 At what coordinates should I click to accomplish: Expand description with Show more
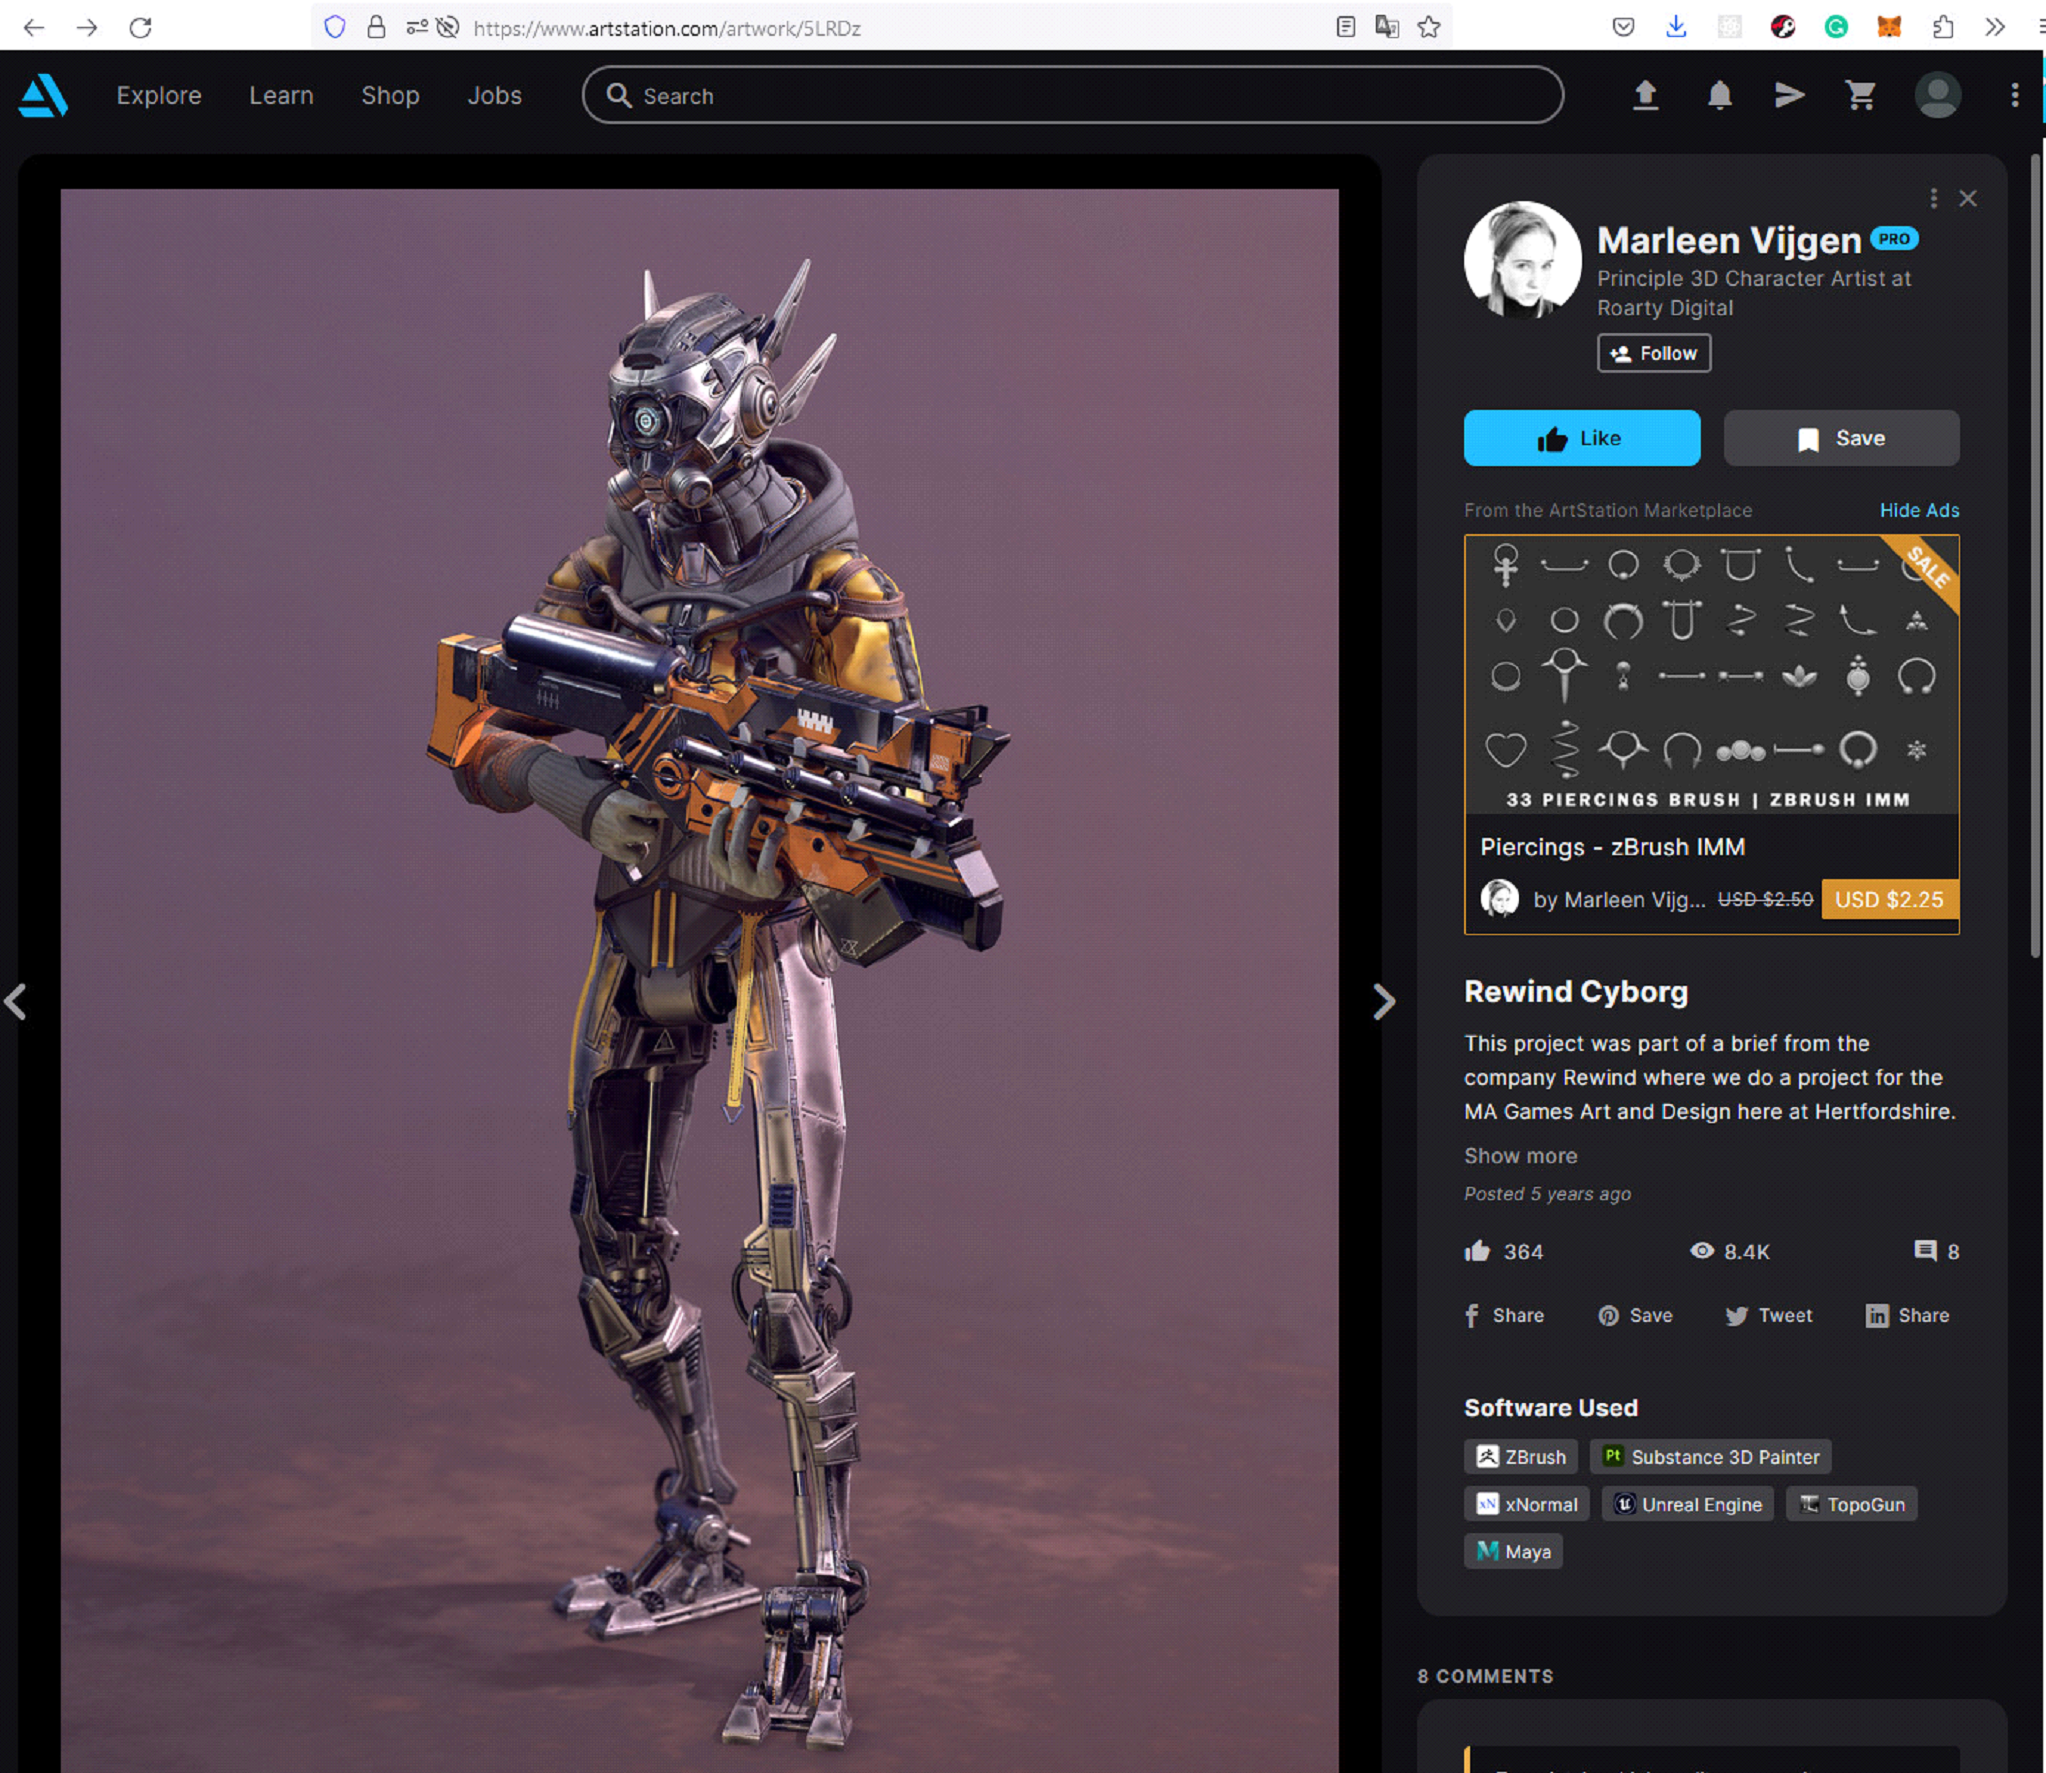point(1520,1156)
